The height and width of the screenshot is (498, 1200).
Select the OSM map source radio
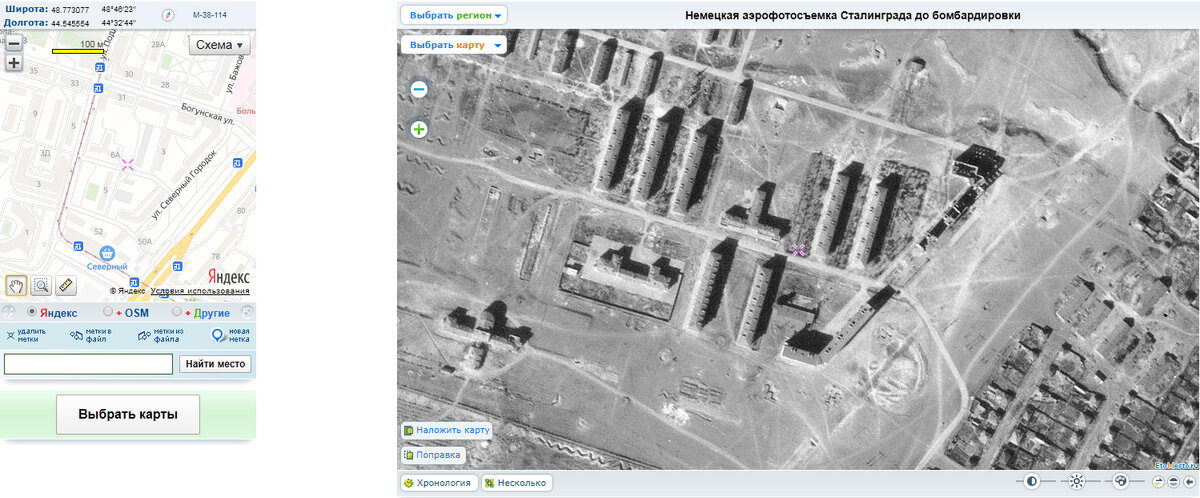[x=108, y=312]
